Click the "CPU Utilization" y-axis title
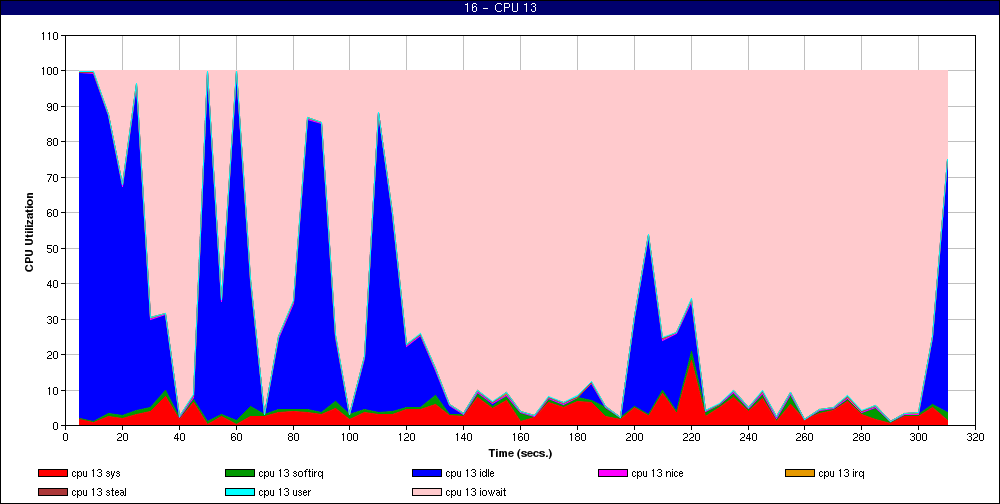1000x504 pixels. (30, 230)
